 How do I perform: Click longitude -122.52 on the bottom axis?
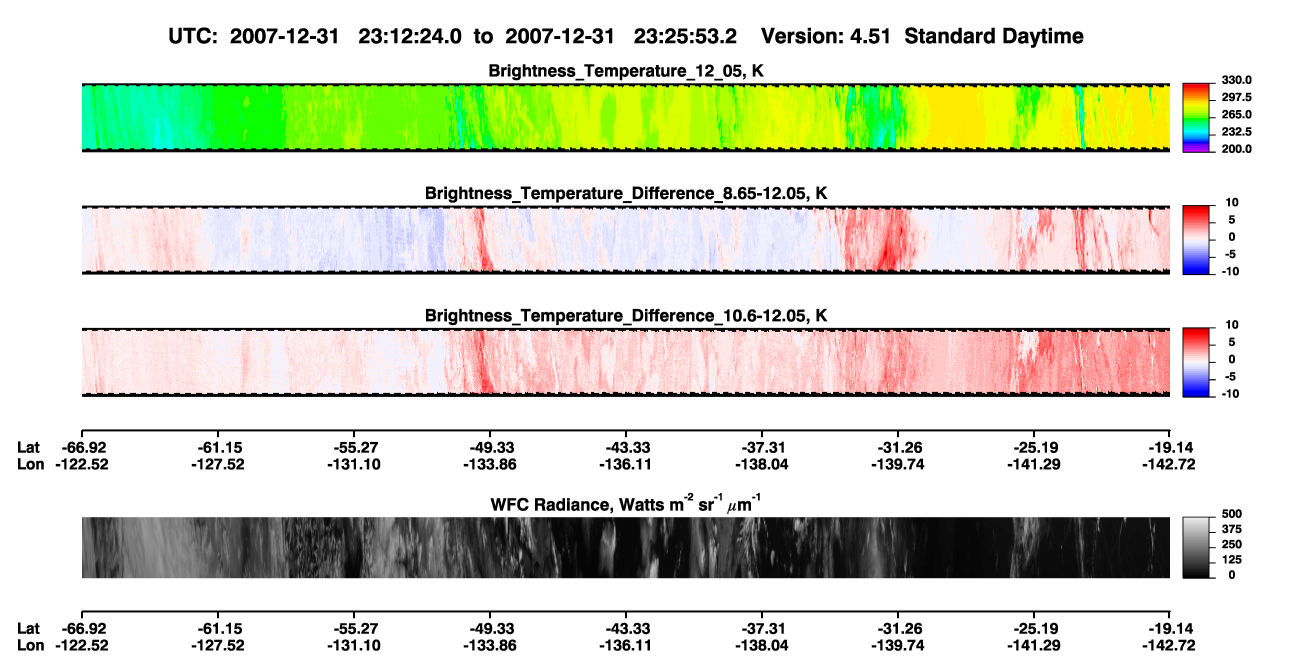point(81,645)
